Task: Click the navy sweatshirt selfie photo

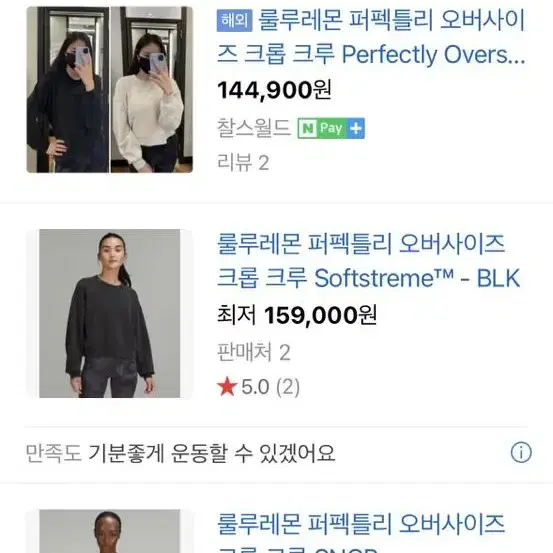Action: (x=68, y=90)
